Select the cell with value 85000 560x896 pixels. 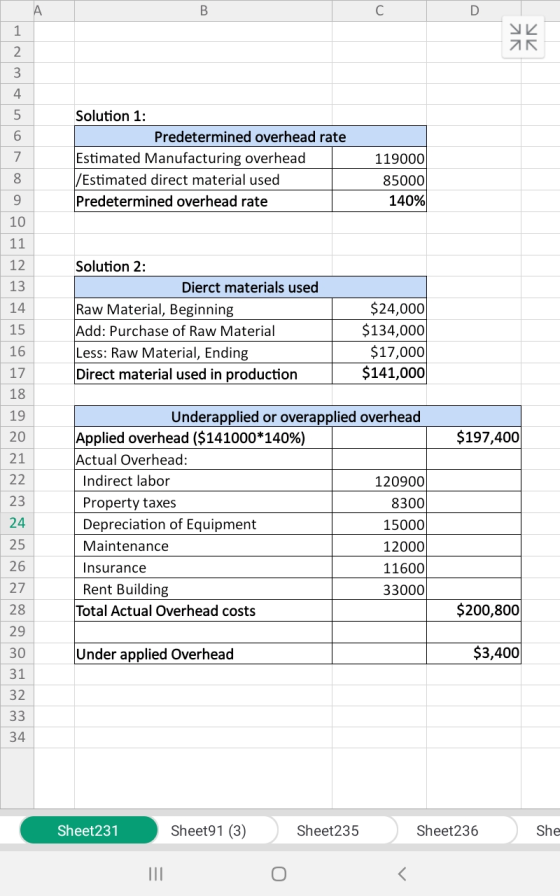pos(379,180)
